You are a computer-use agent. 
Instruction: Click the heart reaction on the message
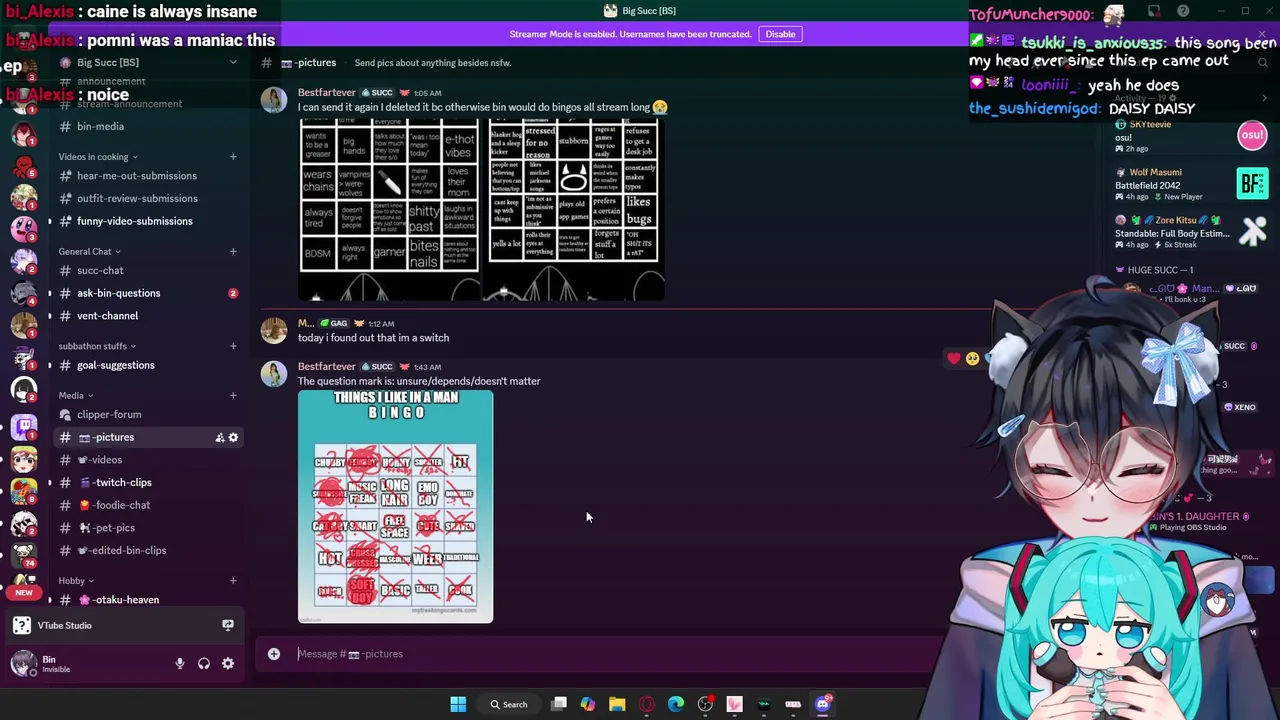tap(954, 358)
